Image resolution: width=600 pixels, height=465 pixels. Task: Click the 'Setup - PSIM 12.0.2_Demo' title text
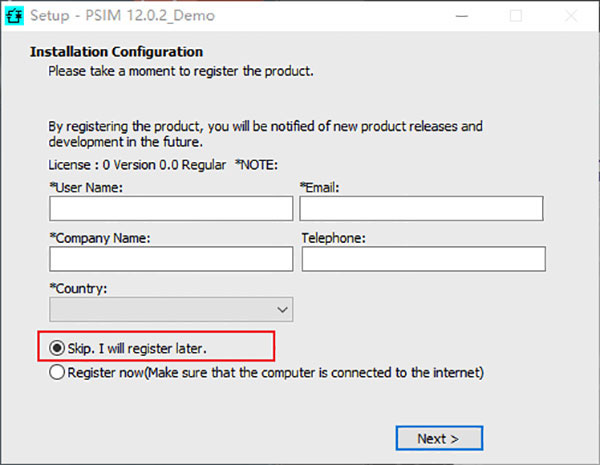pyautogui.click(x=122, y=16)
